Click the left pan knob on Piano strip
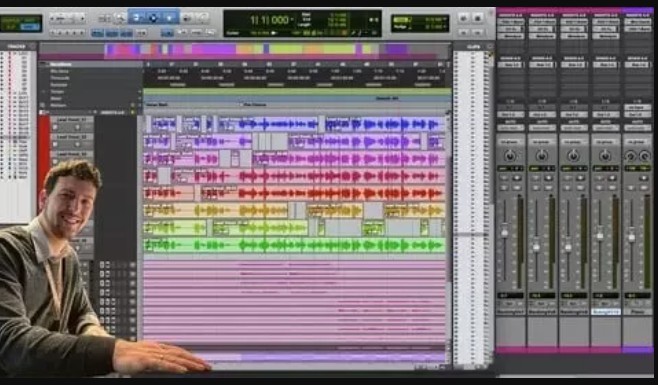 point(630,157)
